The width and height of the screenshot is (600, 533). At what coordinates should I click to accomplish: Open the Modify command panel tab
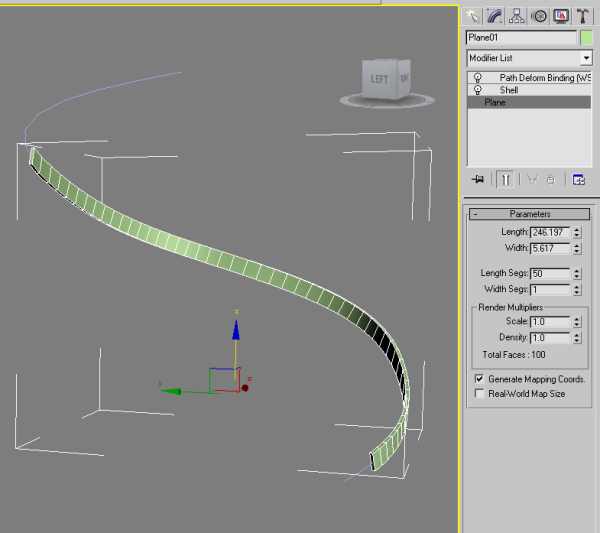pyautogui.click(x=495, y=16)
